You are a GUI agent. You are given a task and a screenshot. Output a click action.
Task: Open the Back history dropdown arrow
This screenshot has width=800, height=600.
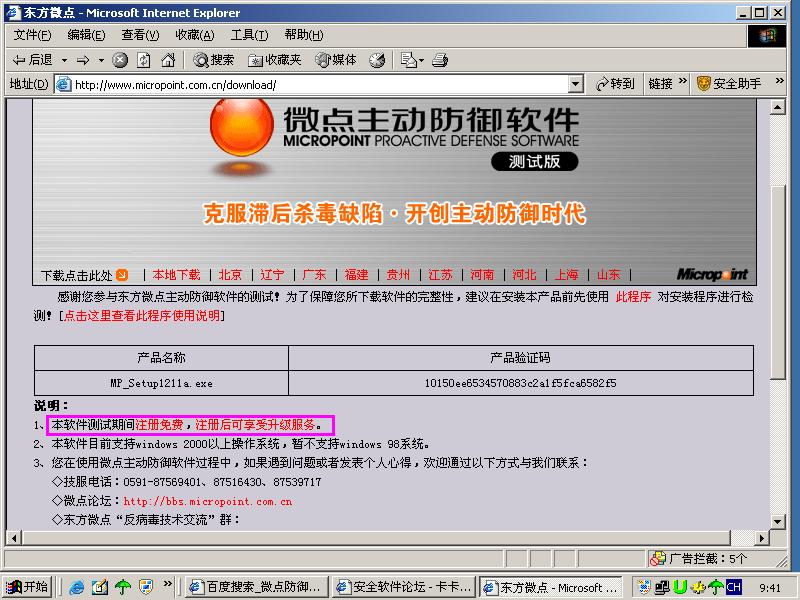pos(64,60)
